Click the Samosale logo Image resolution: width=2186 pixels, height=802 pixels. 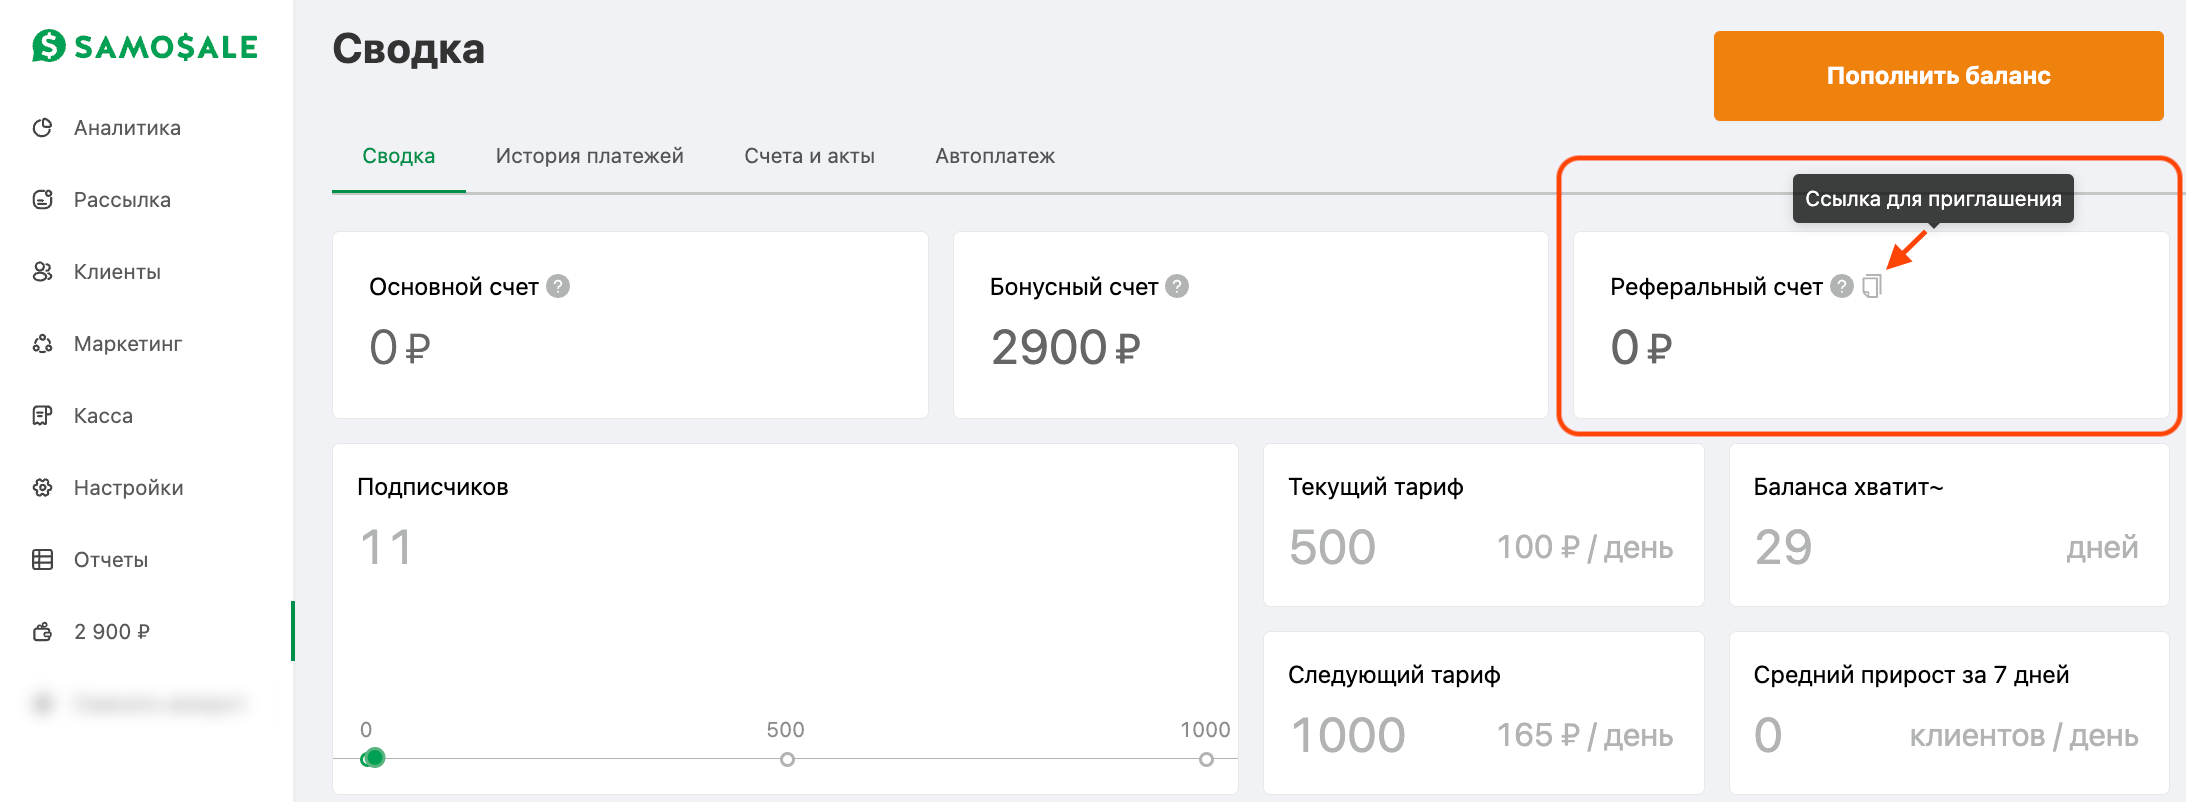point(146,46)
